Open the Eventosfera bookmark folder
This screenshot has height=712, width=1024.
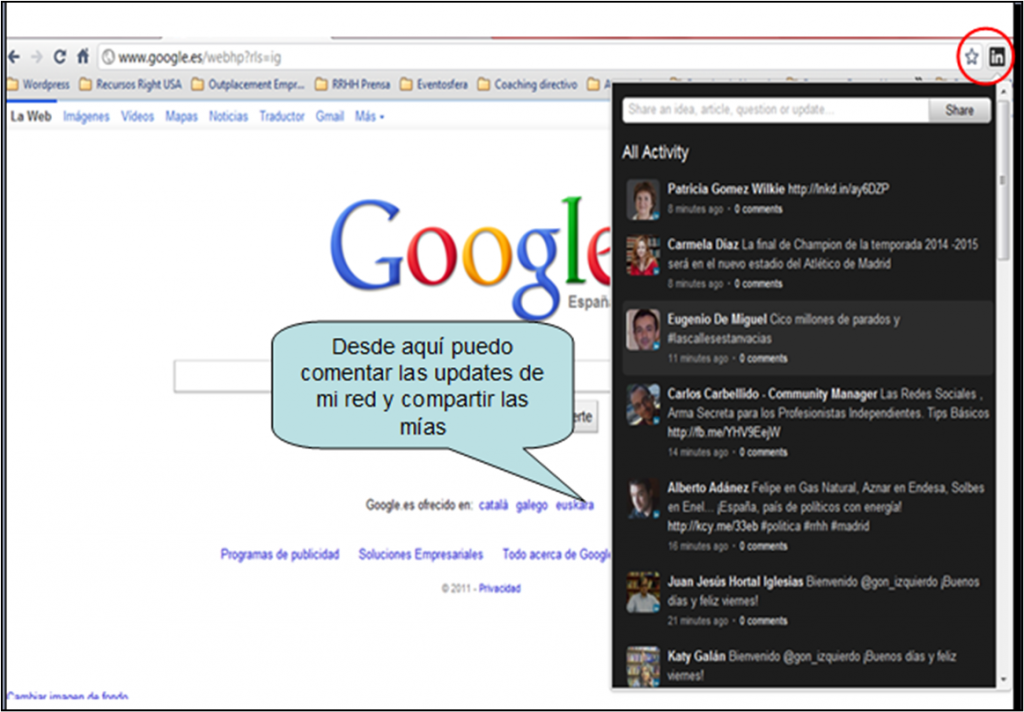pyautogui.click(x=434, y=84)
